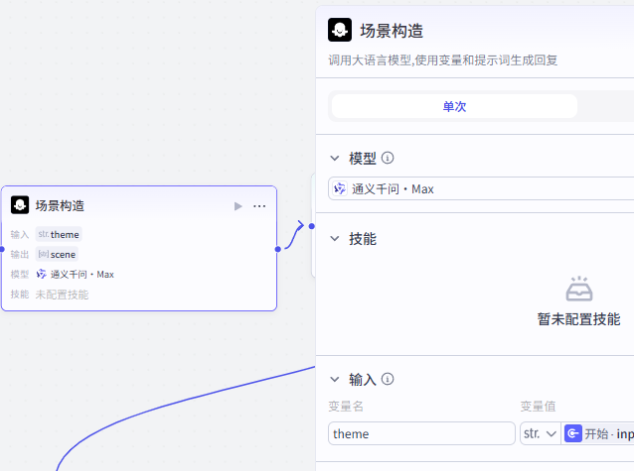Viewport: 641px width, 471px height.
Task: Run the 场景构造 node with play icon
Action: pos(238,206)
